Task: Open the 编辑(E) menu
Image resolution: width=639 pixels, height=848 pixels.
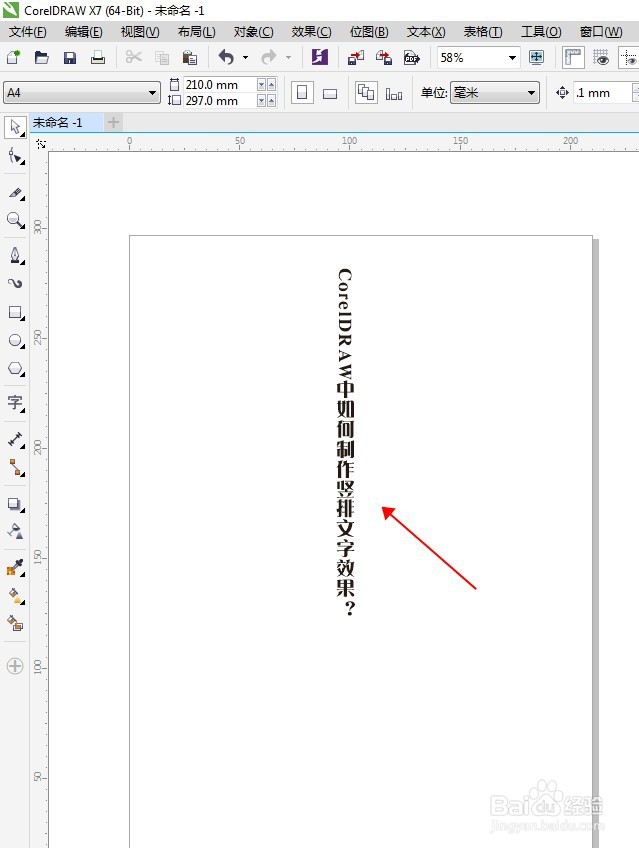Action: point(83,32)
